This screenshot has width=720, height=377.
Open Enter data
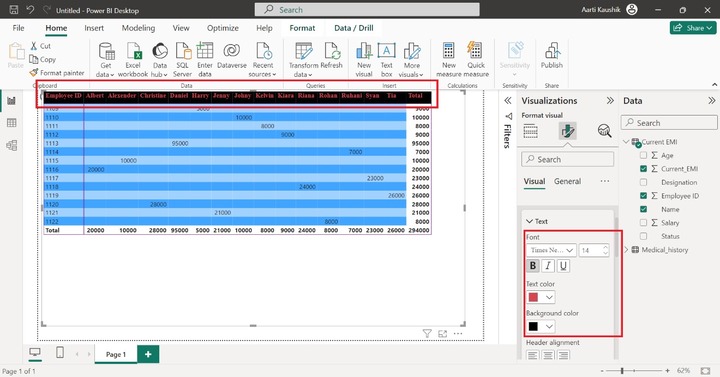(x=205, y=60)
